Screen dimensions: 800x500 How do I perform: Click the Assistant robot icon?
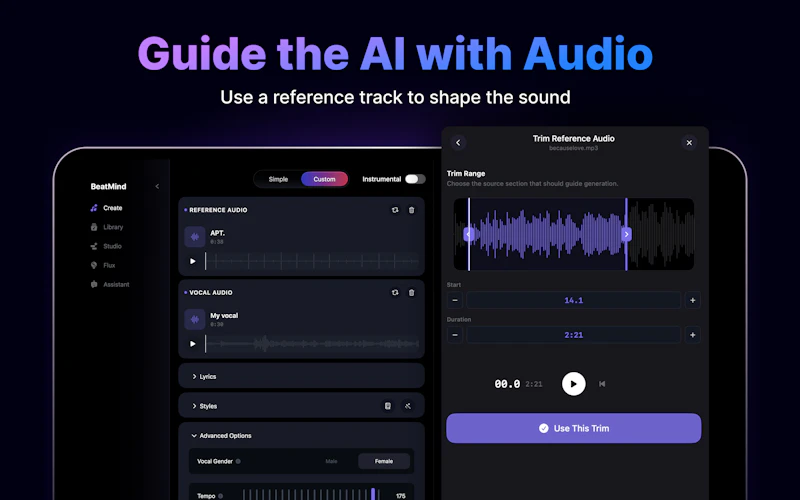94,285
